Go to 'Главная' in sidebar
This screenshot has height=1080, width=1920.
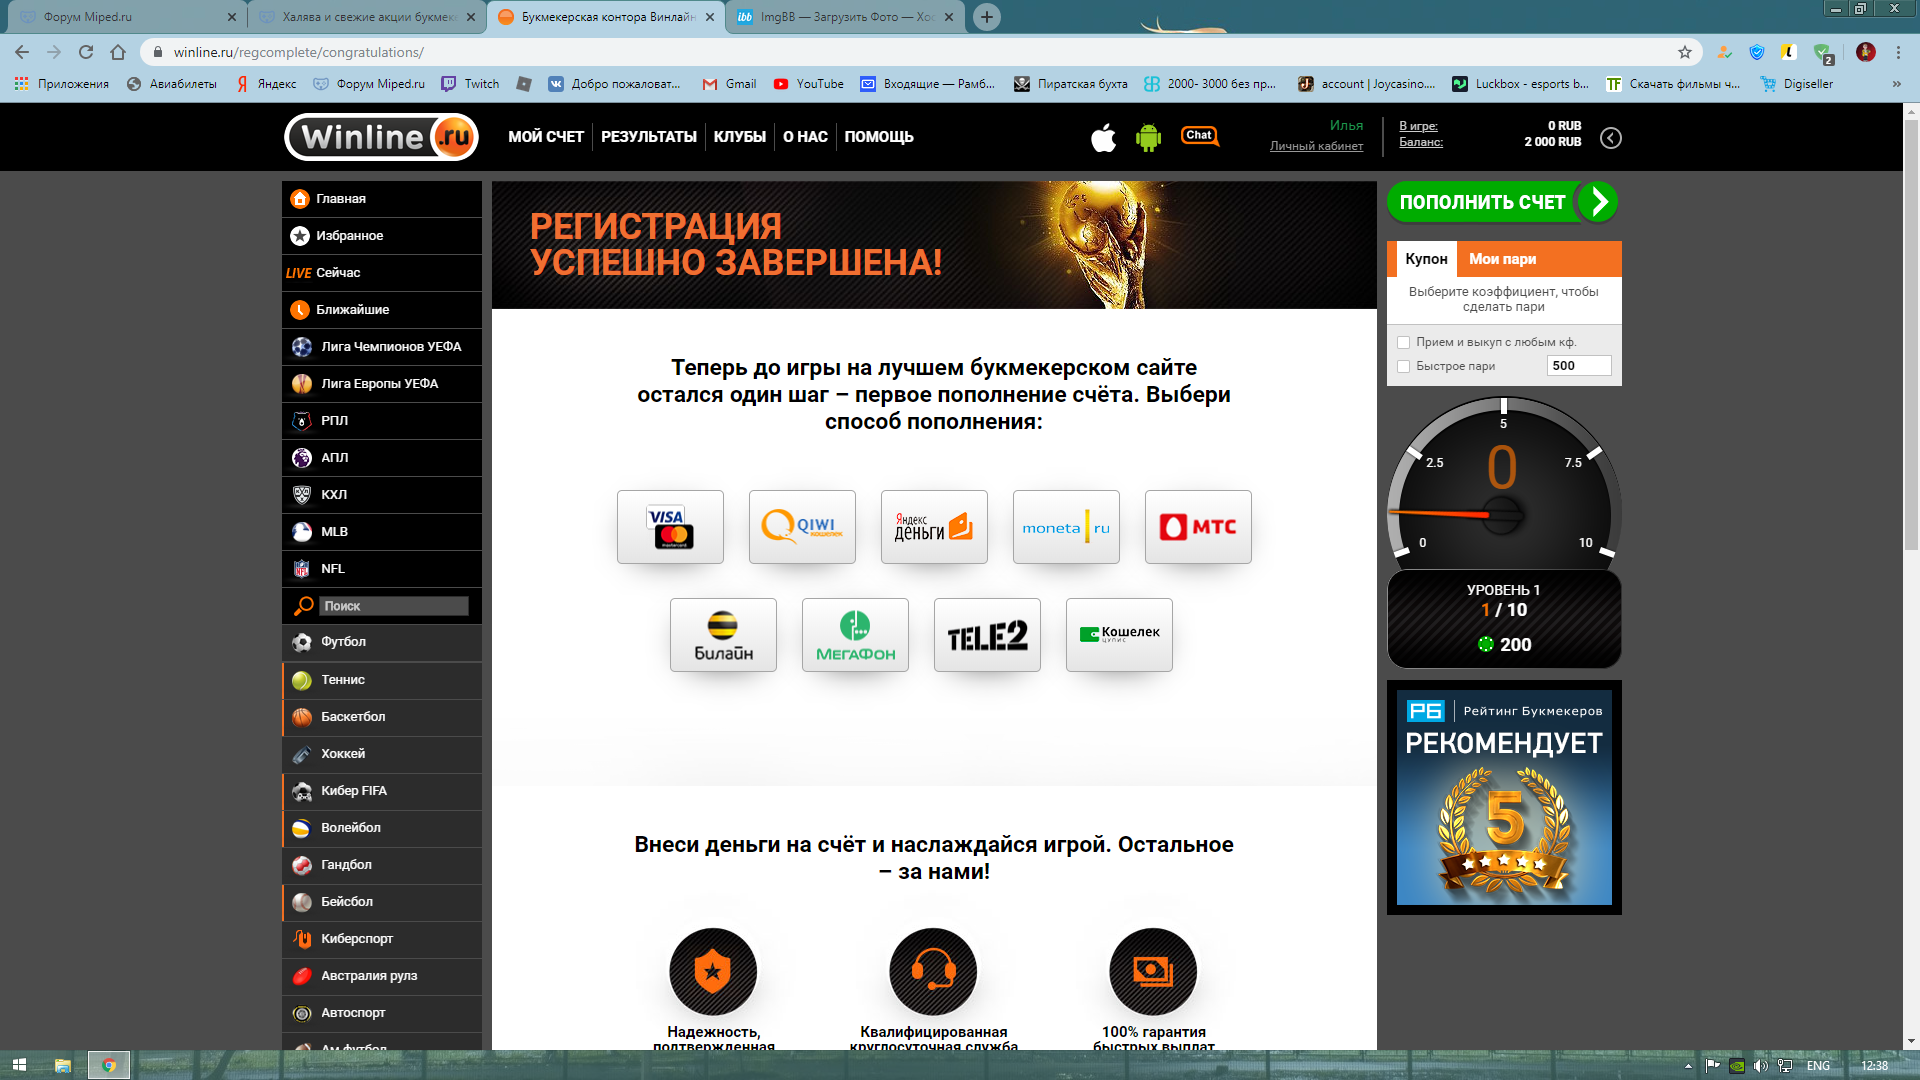(382, 199)
